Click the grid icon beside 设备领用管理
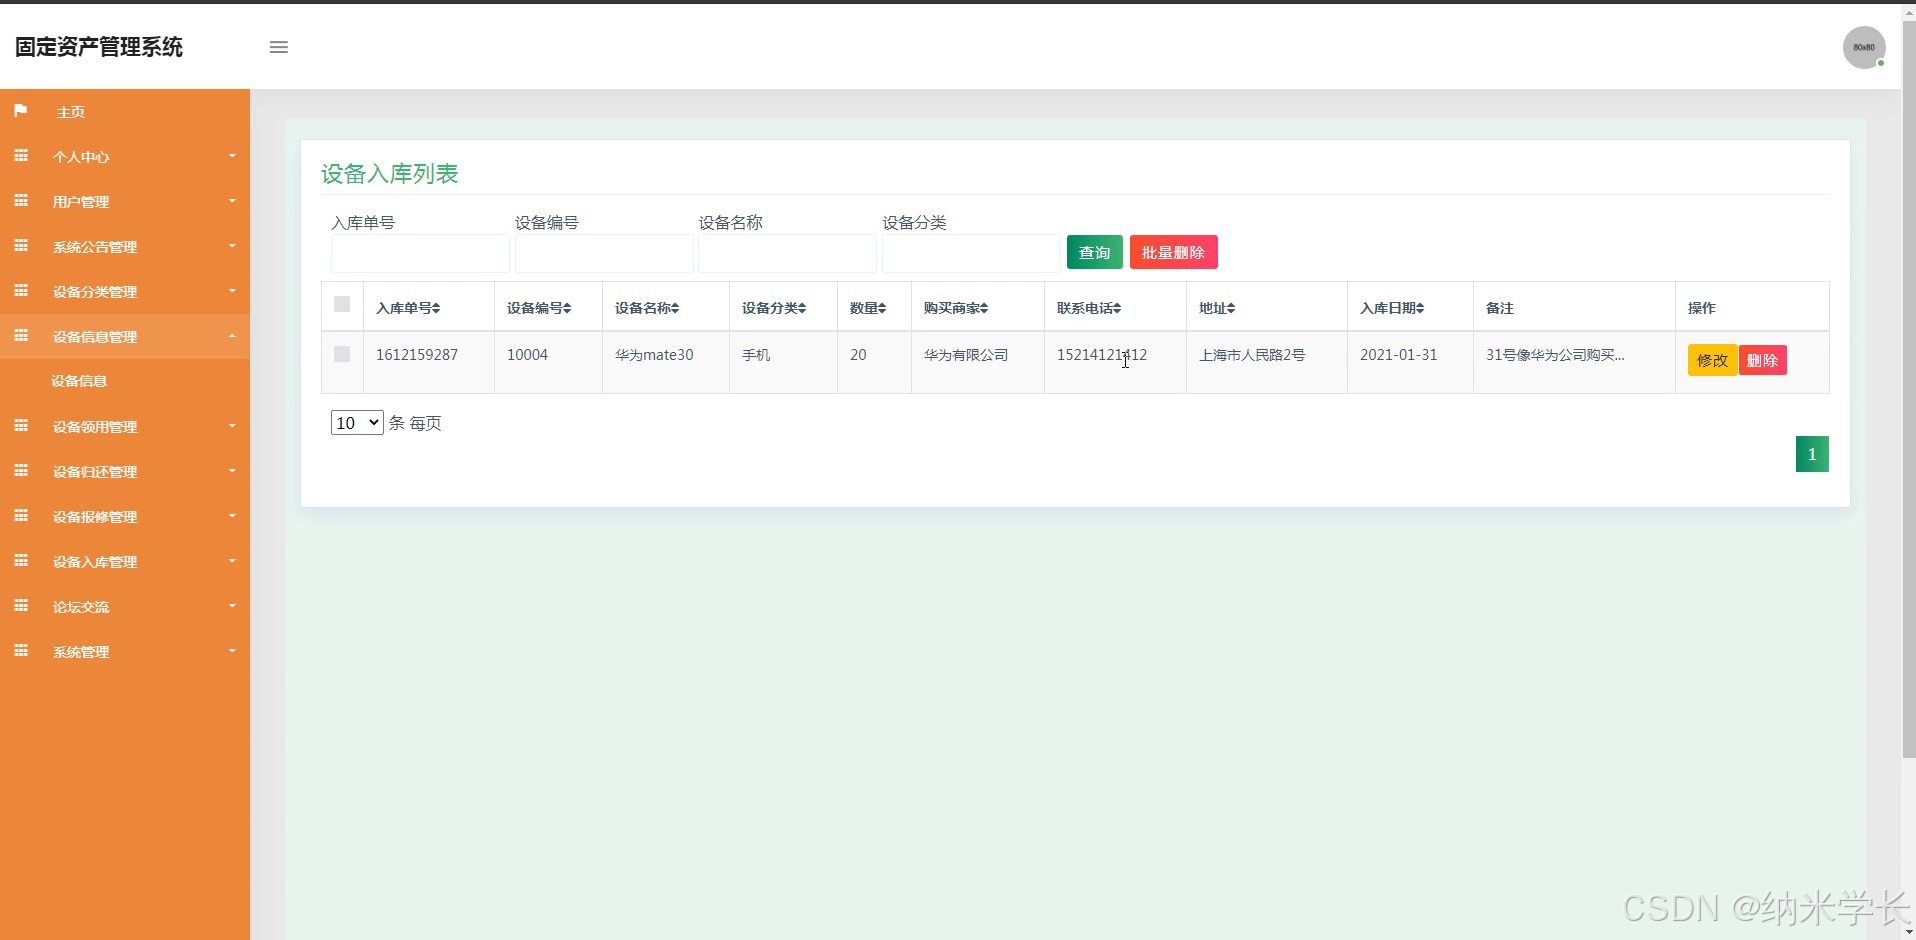The image size is (1916, 940). (21, 426)
